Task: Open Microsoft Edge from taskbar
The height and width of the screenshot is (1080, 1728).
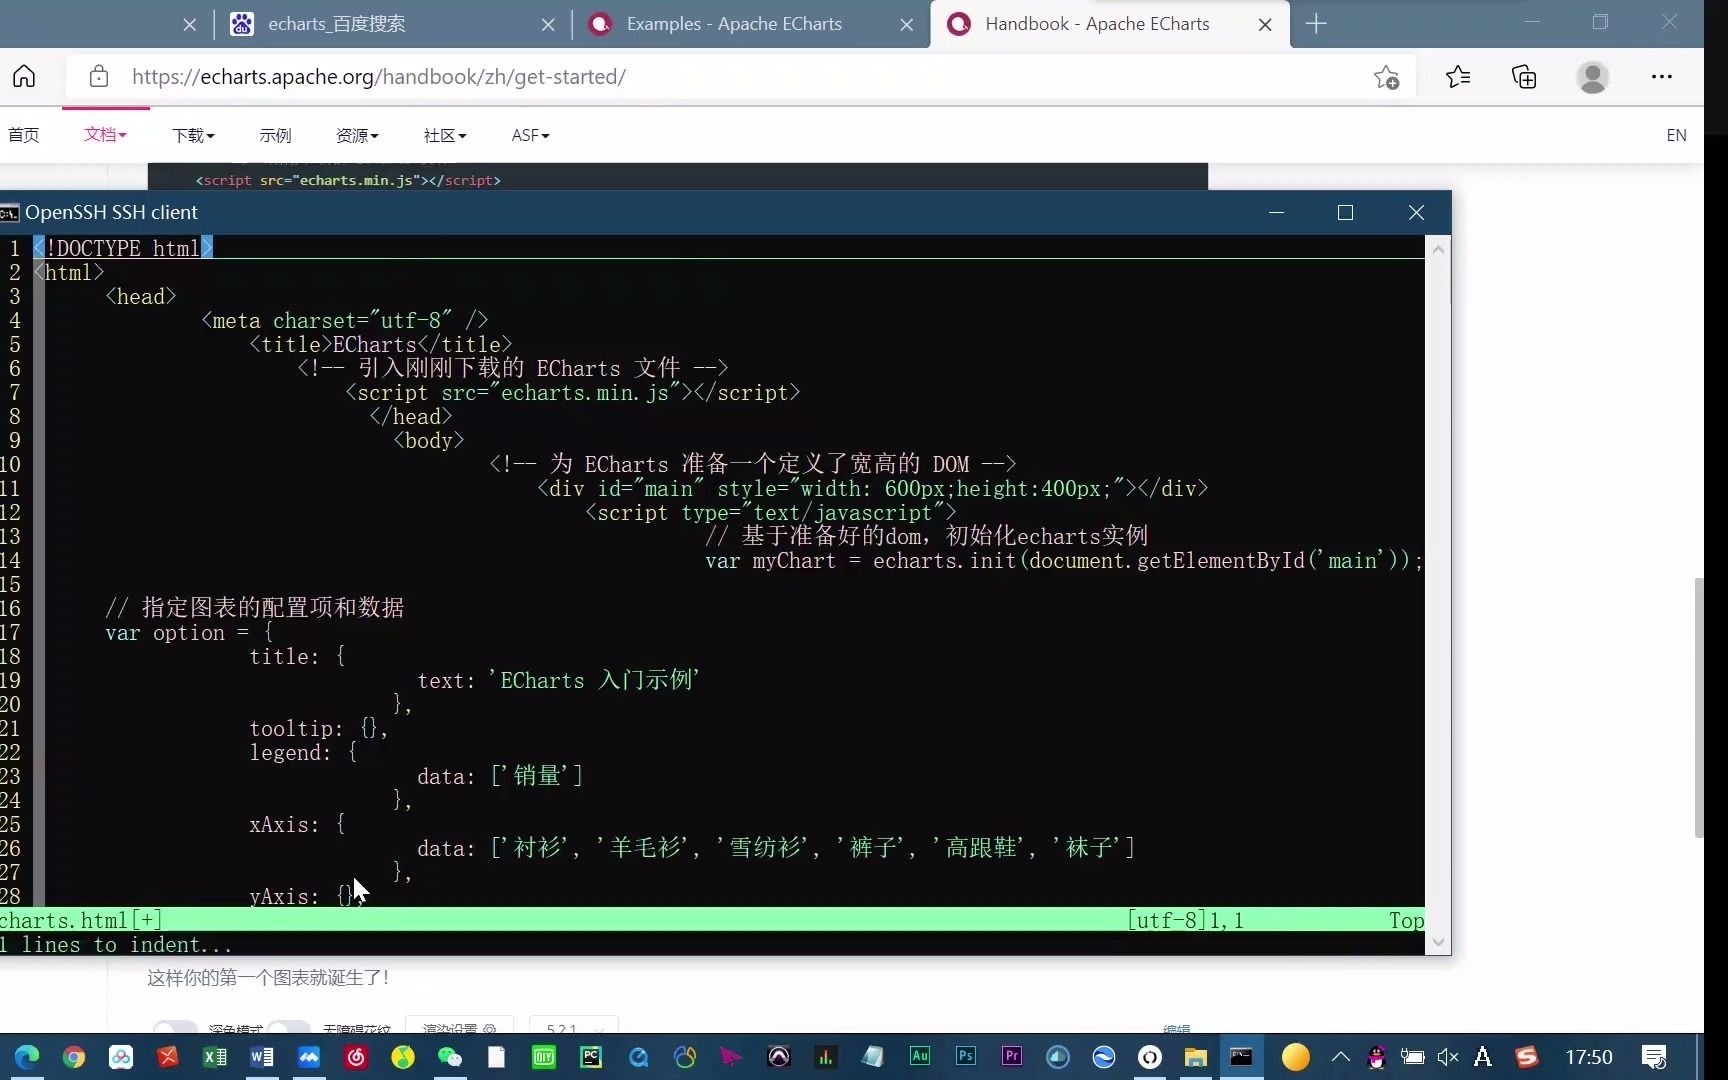Action: 27,1057
